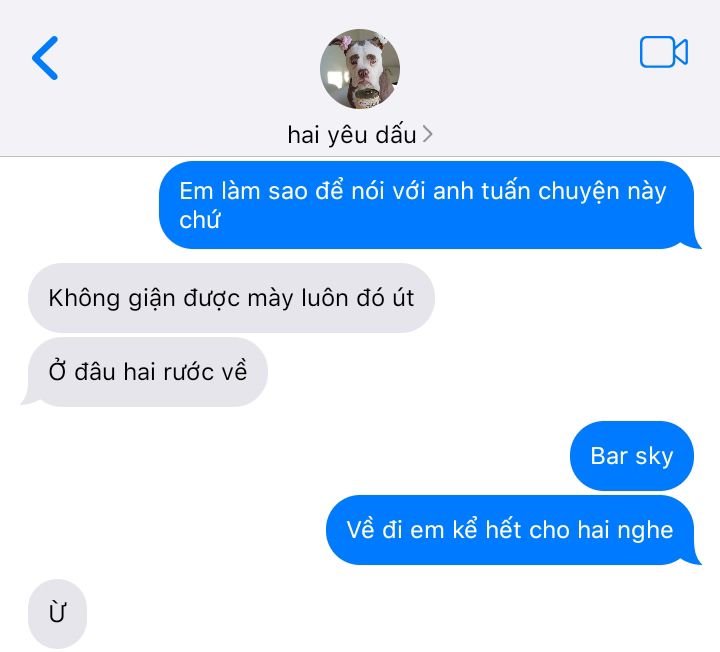Click the word 'chứ' in first bubble
Viewport: 720px width, 652px height.
(x=200, y=220)
